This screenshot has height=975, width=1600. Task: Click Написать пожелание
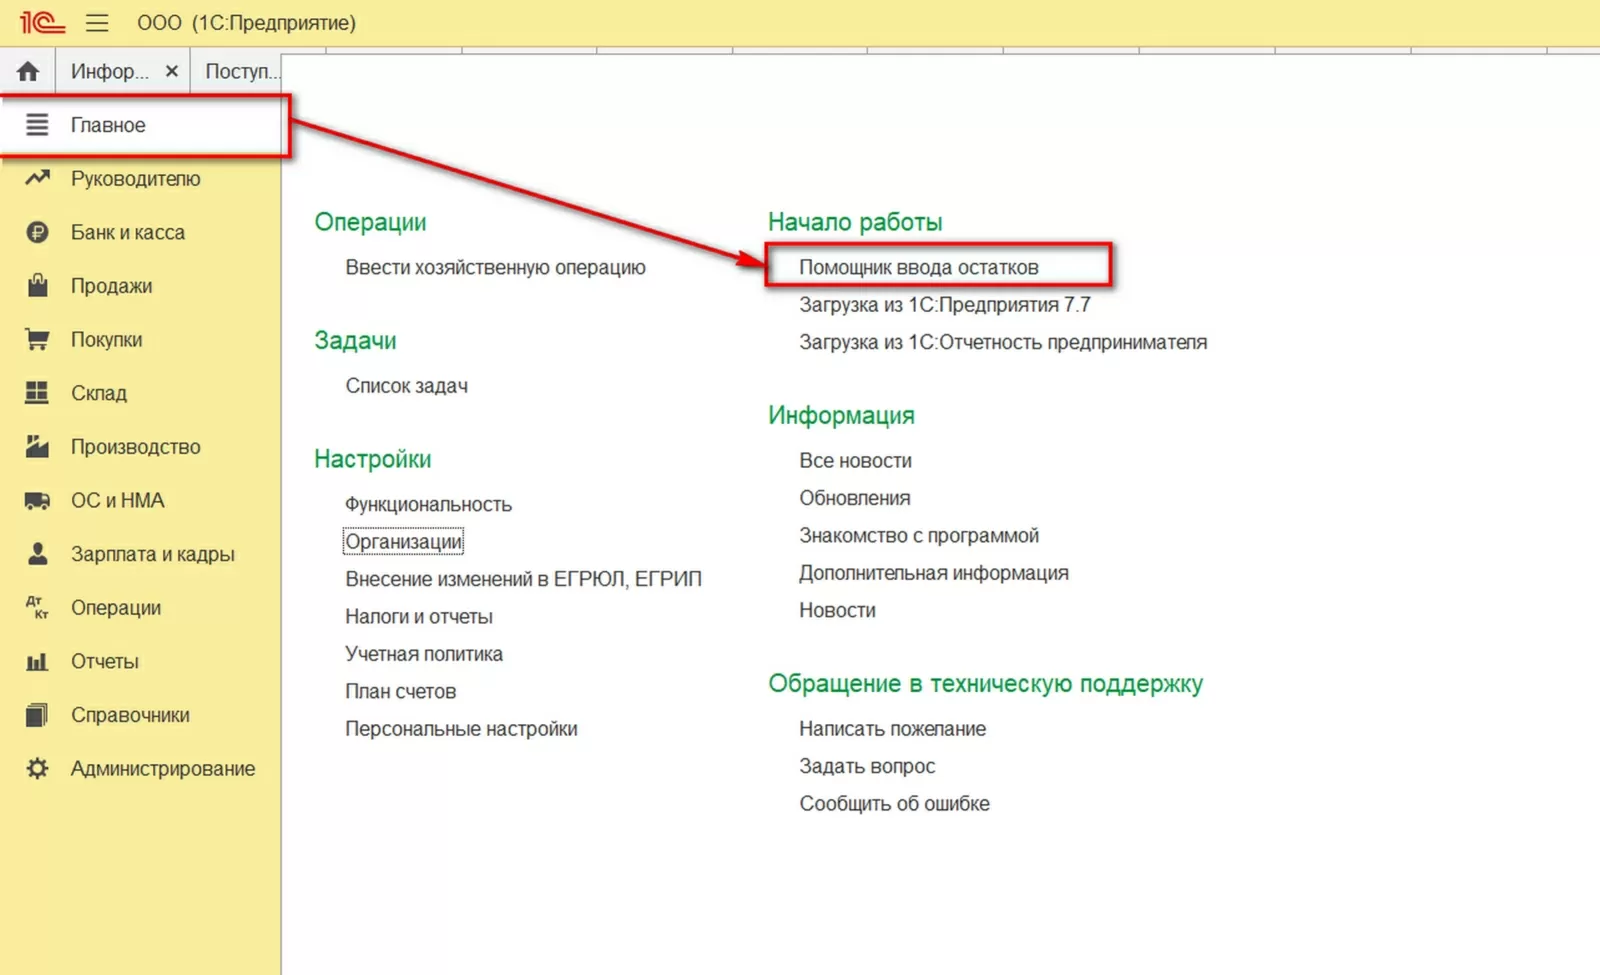pos(892,729)
